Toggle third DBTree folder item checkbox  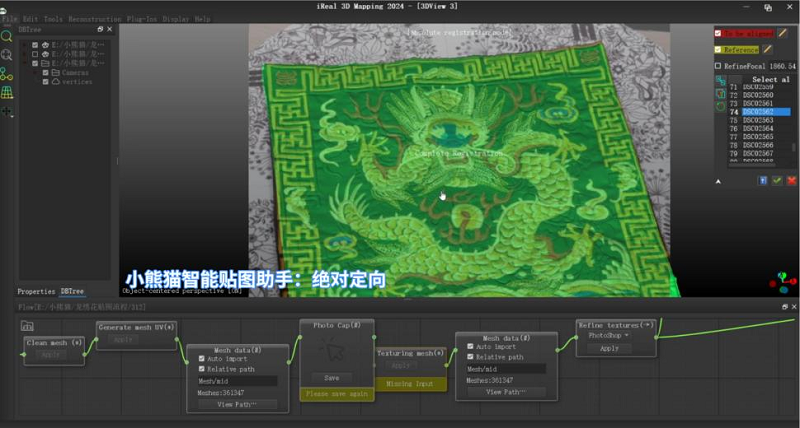35,63
